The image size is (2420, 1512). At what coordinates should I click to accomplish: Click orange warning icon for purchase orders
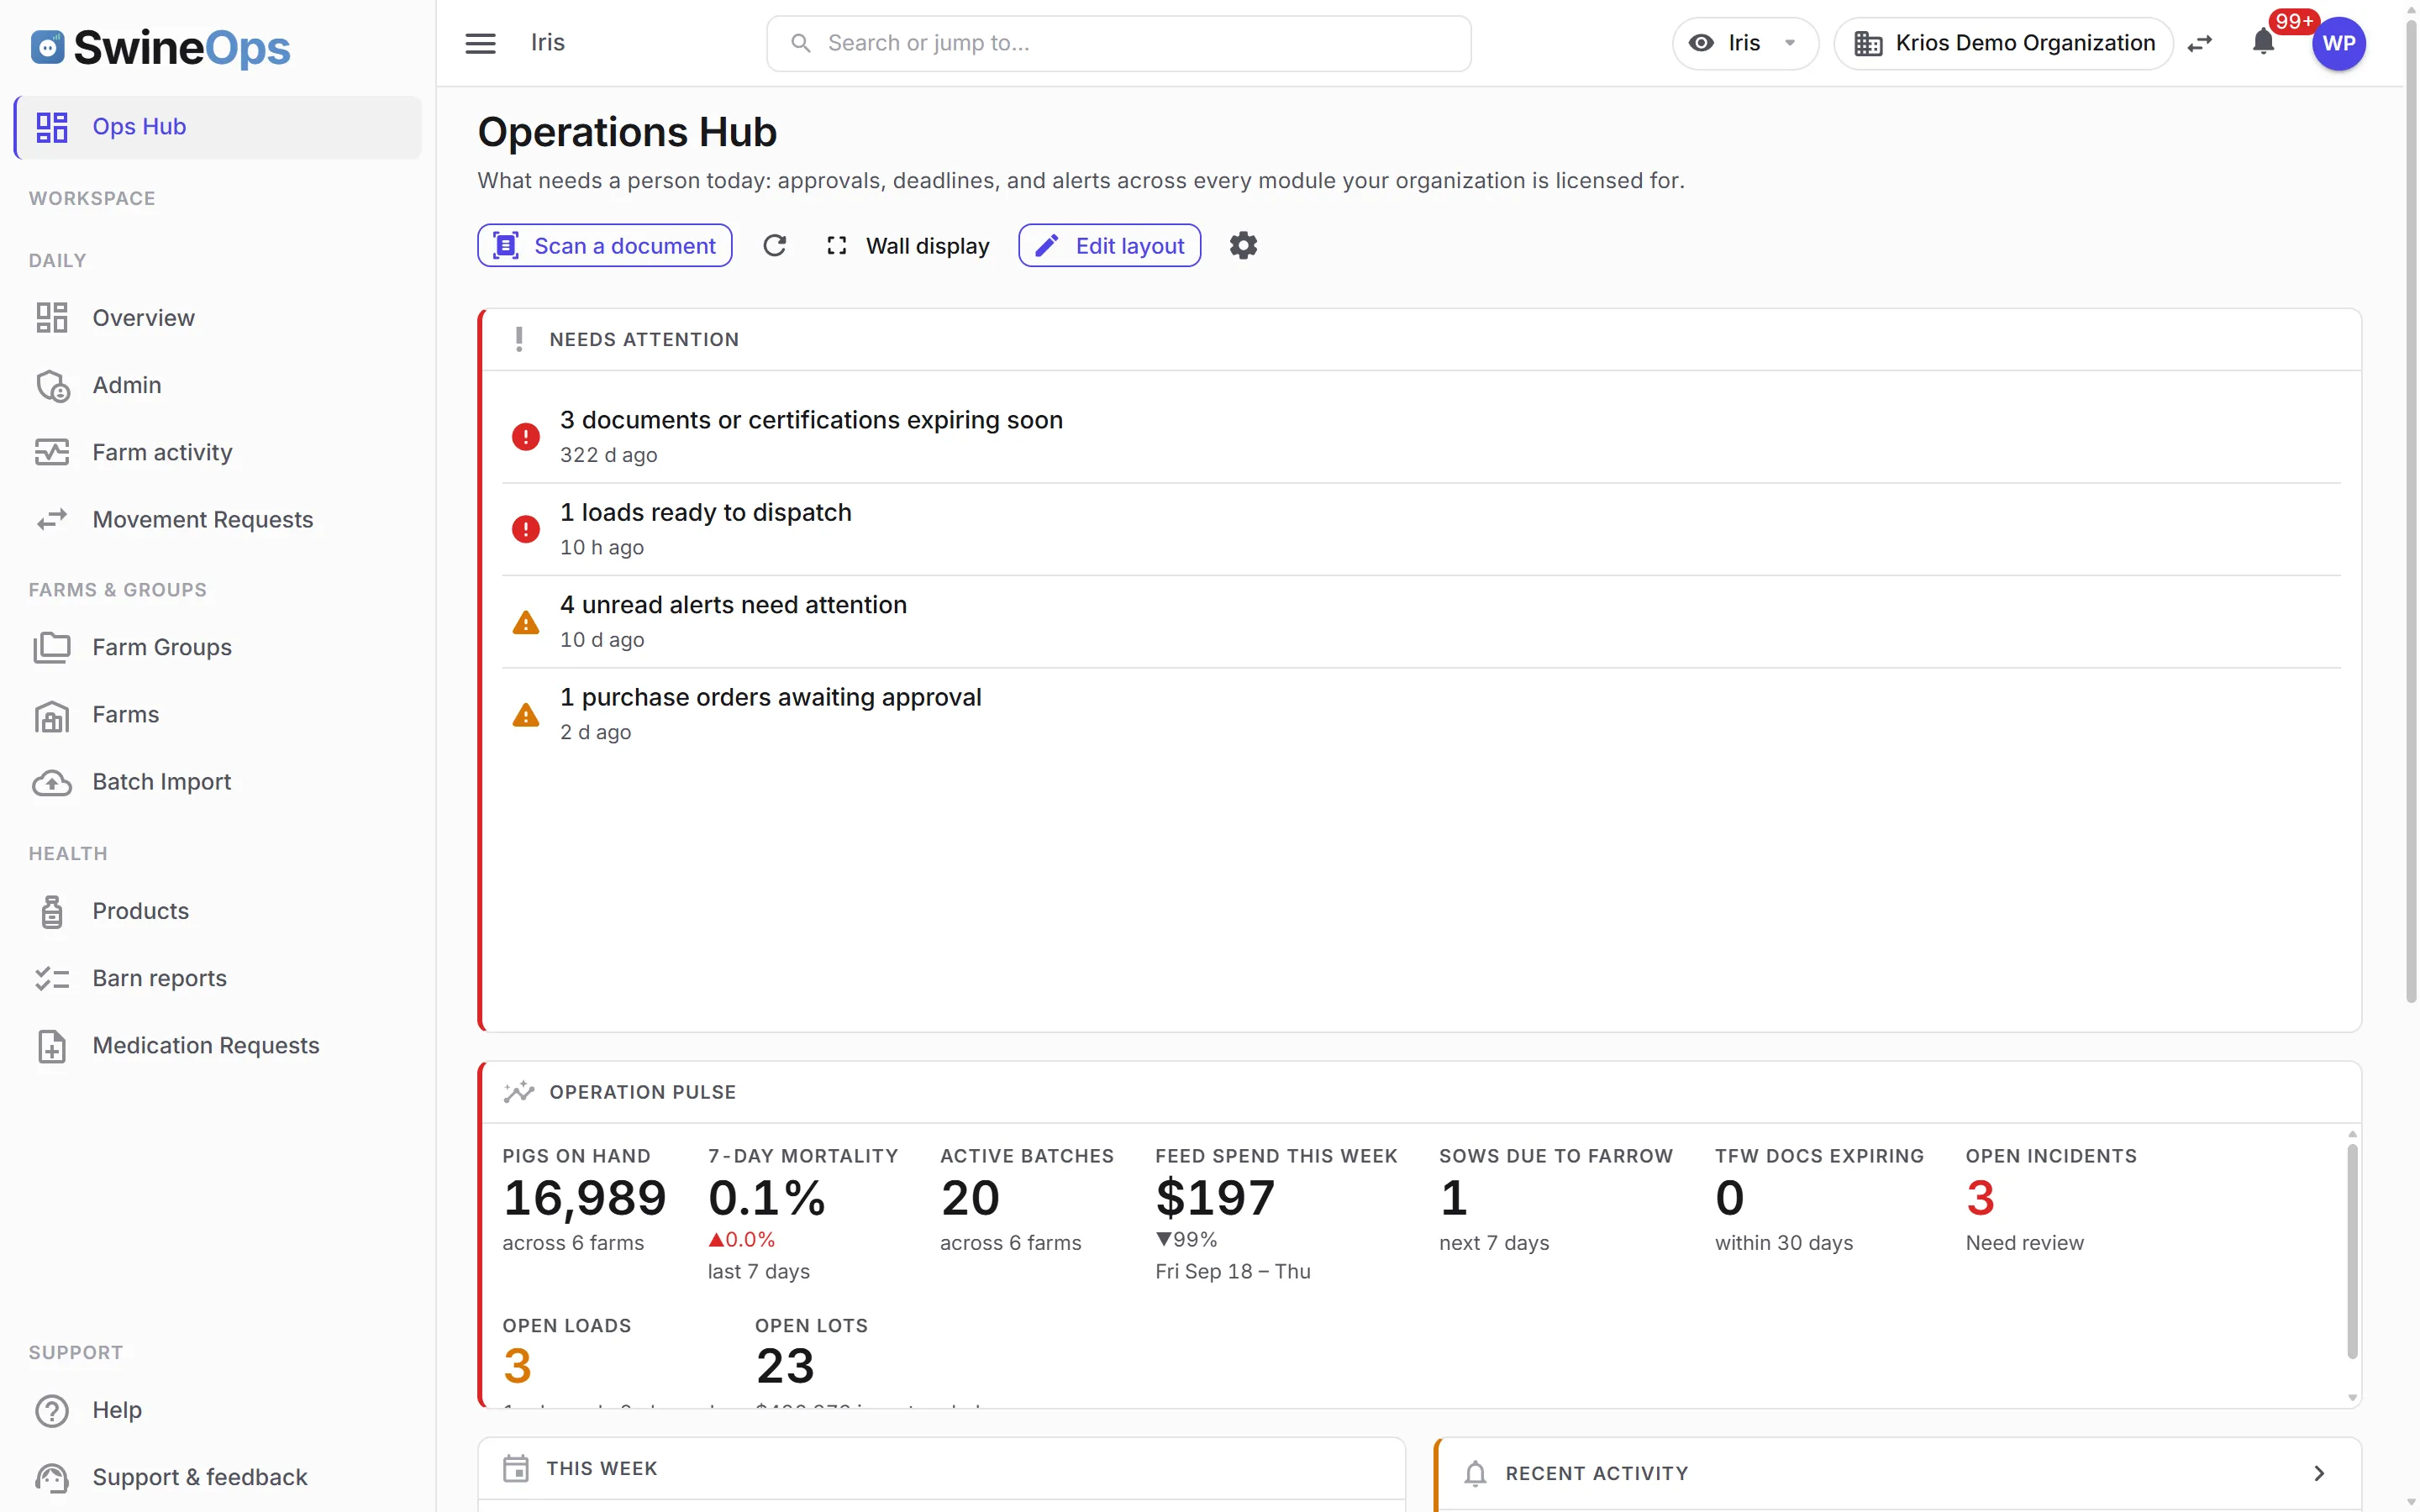pyautogui.click(x=526, y=715)
